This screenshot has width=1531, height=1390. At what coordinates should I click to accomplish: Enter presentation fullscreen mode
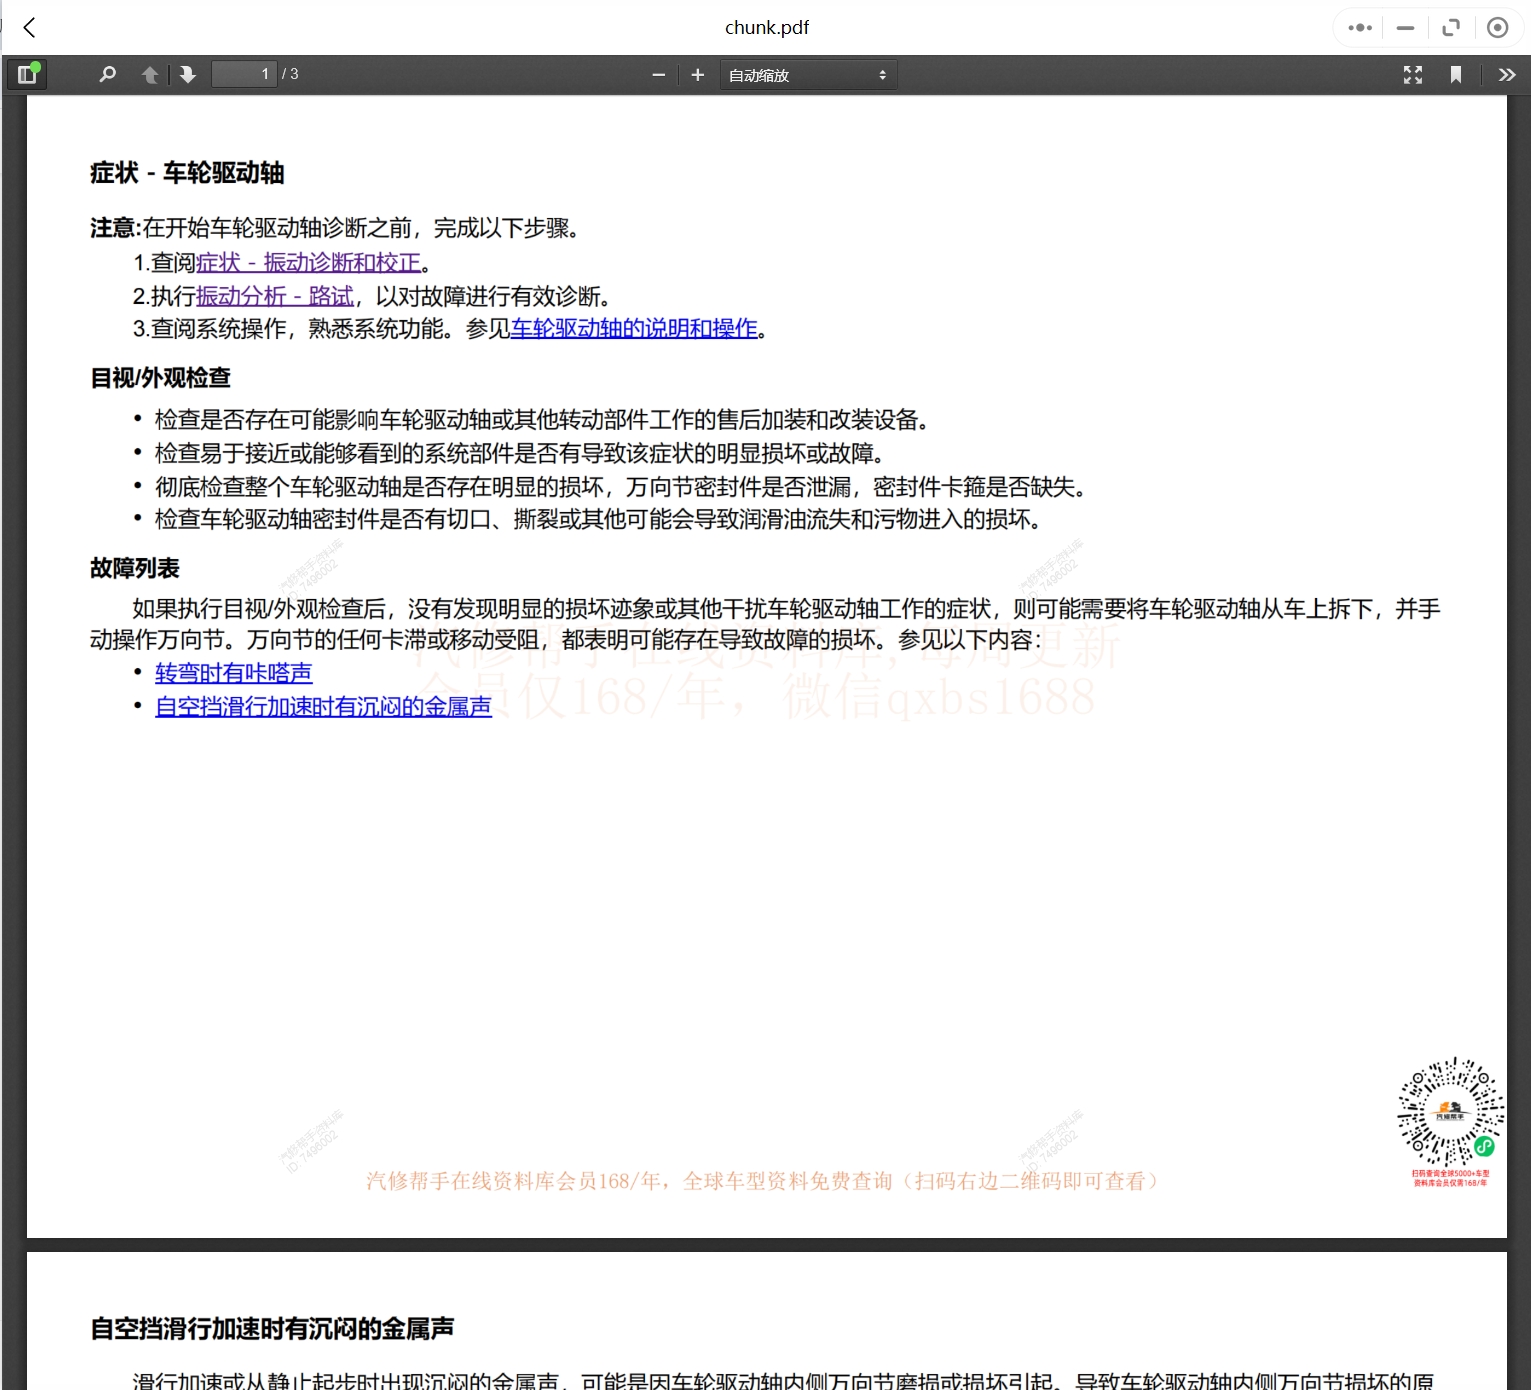point(1412,74)
